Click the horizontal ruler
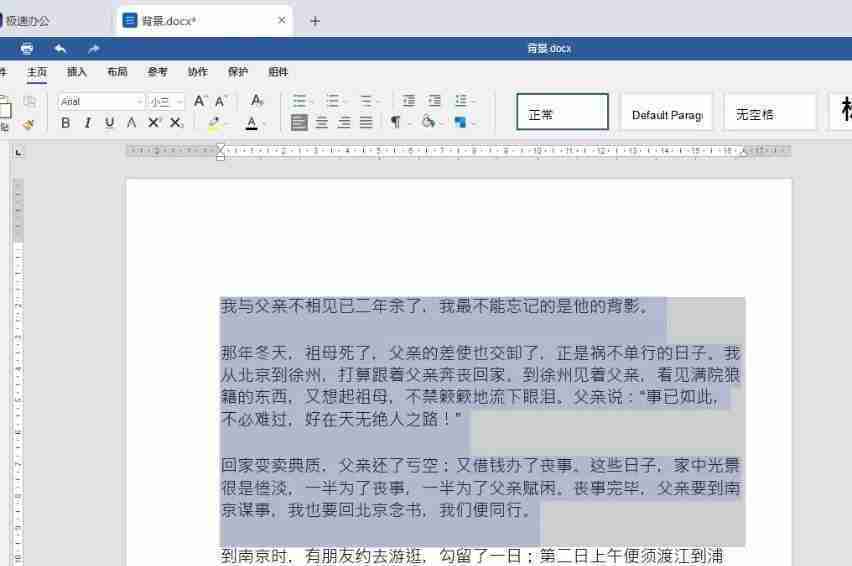The height and width of the screenshot is (566, 852). click(x=458, y=151)
